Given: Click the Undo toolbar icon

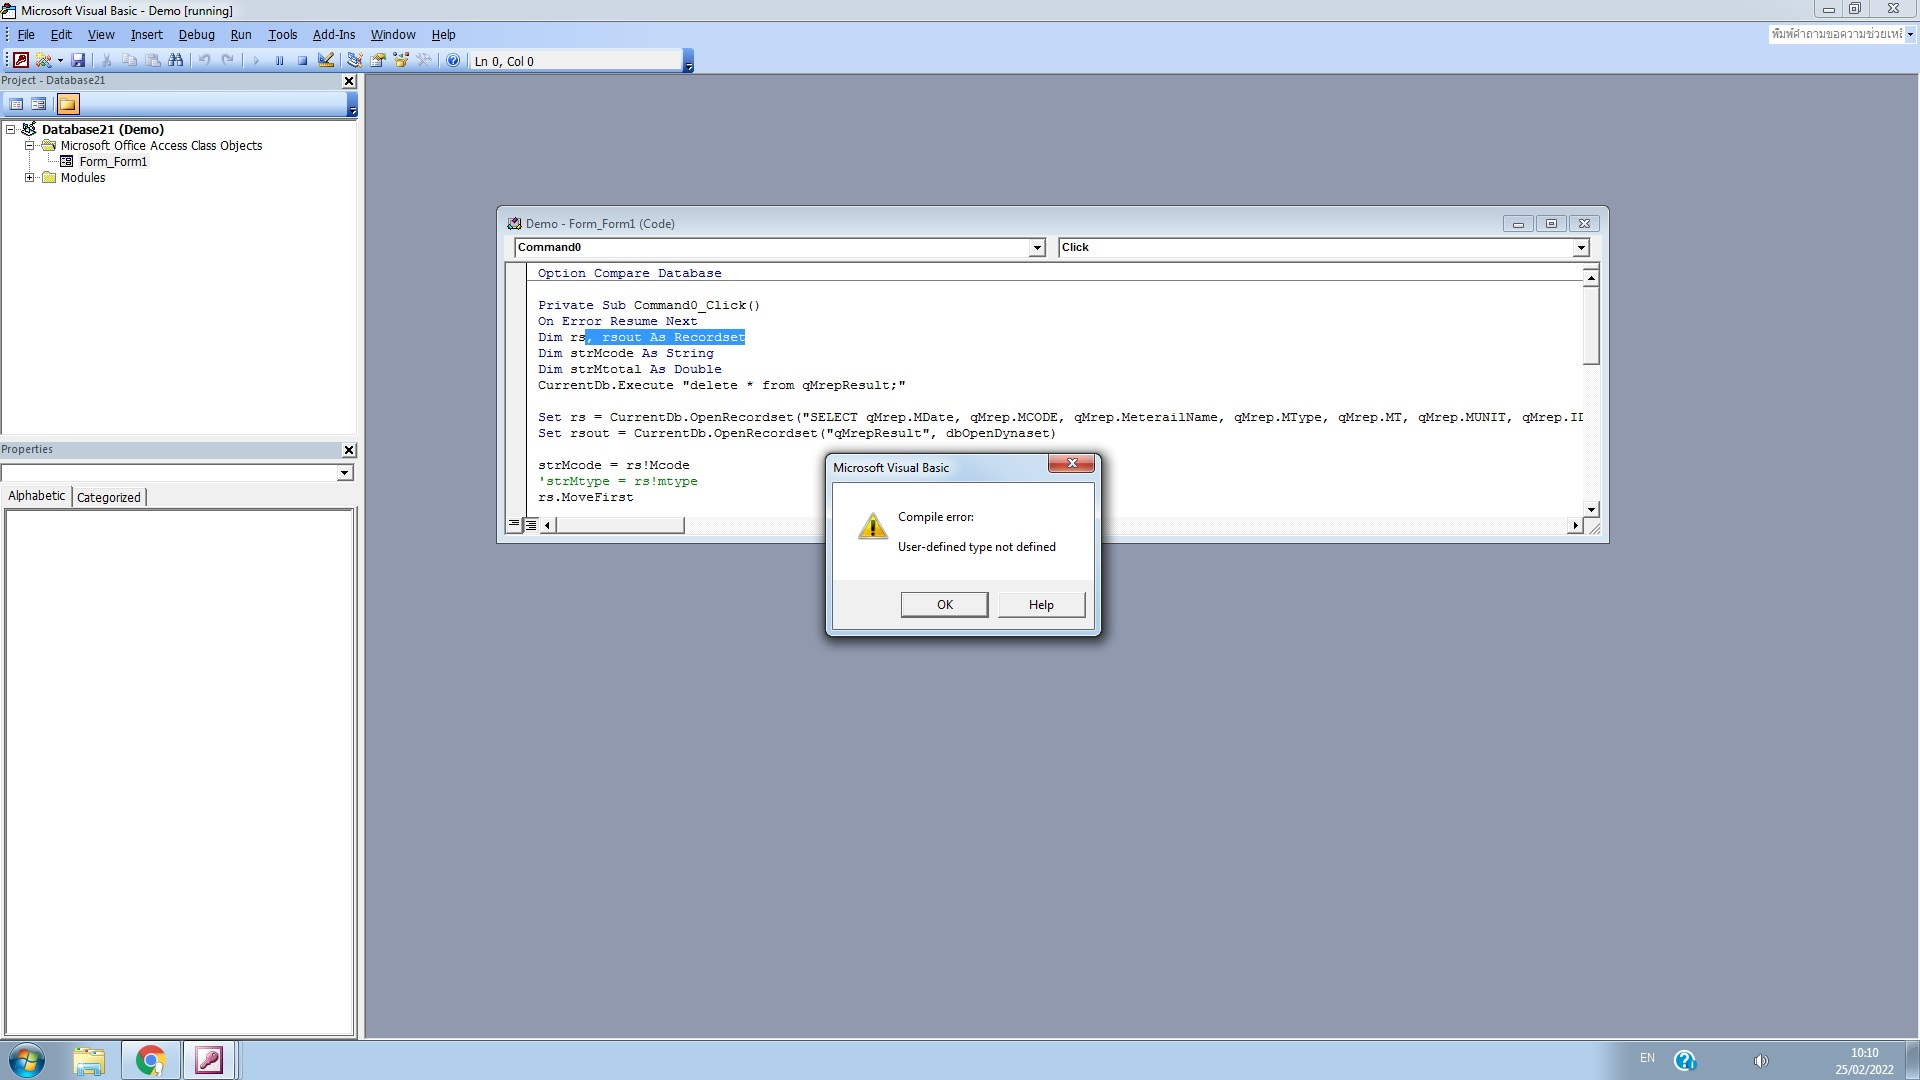Looking at the screenshot, I should (x=204, y=61).
